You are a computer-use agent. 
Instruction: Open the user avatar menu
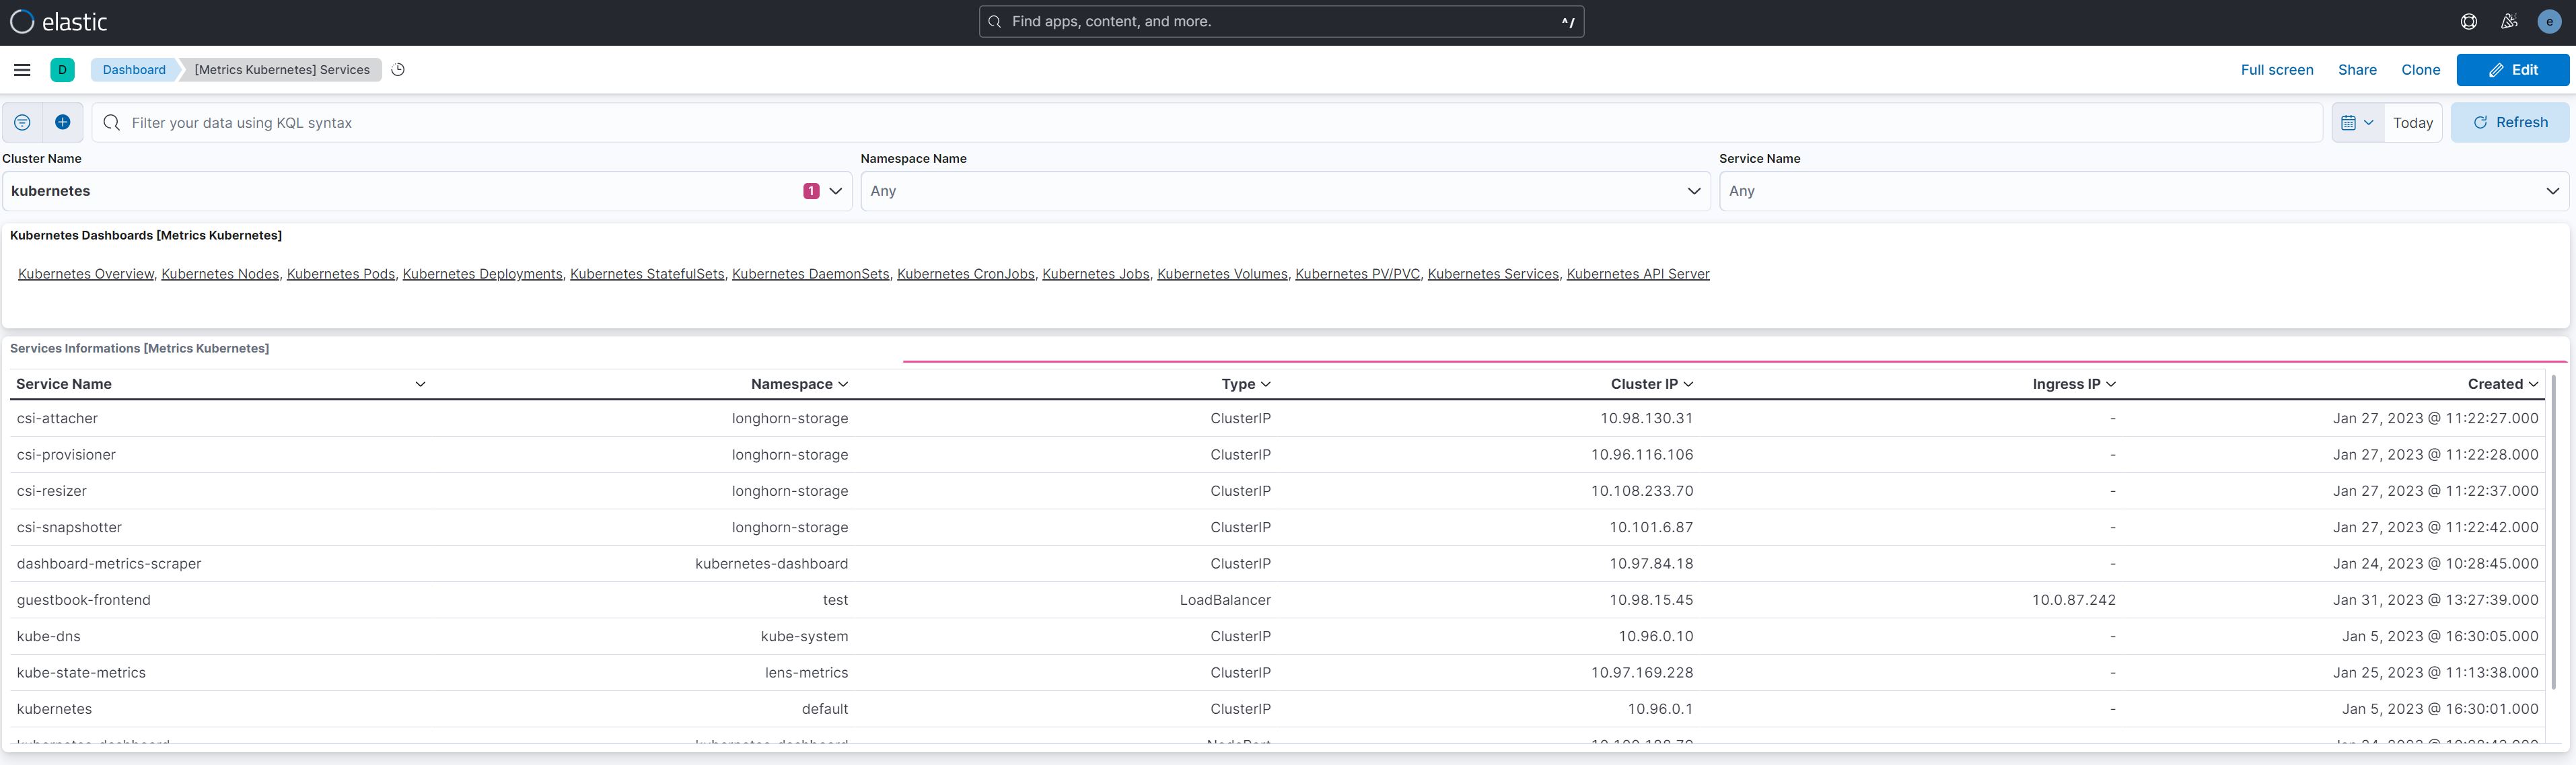pos(2549,22)
